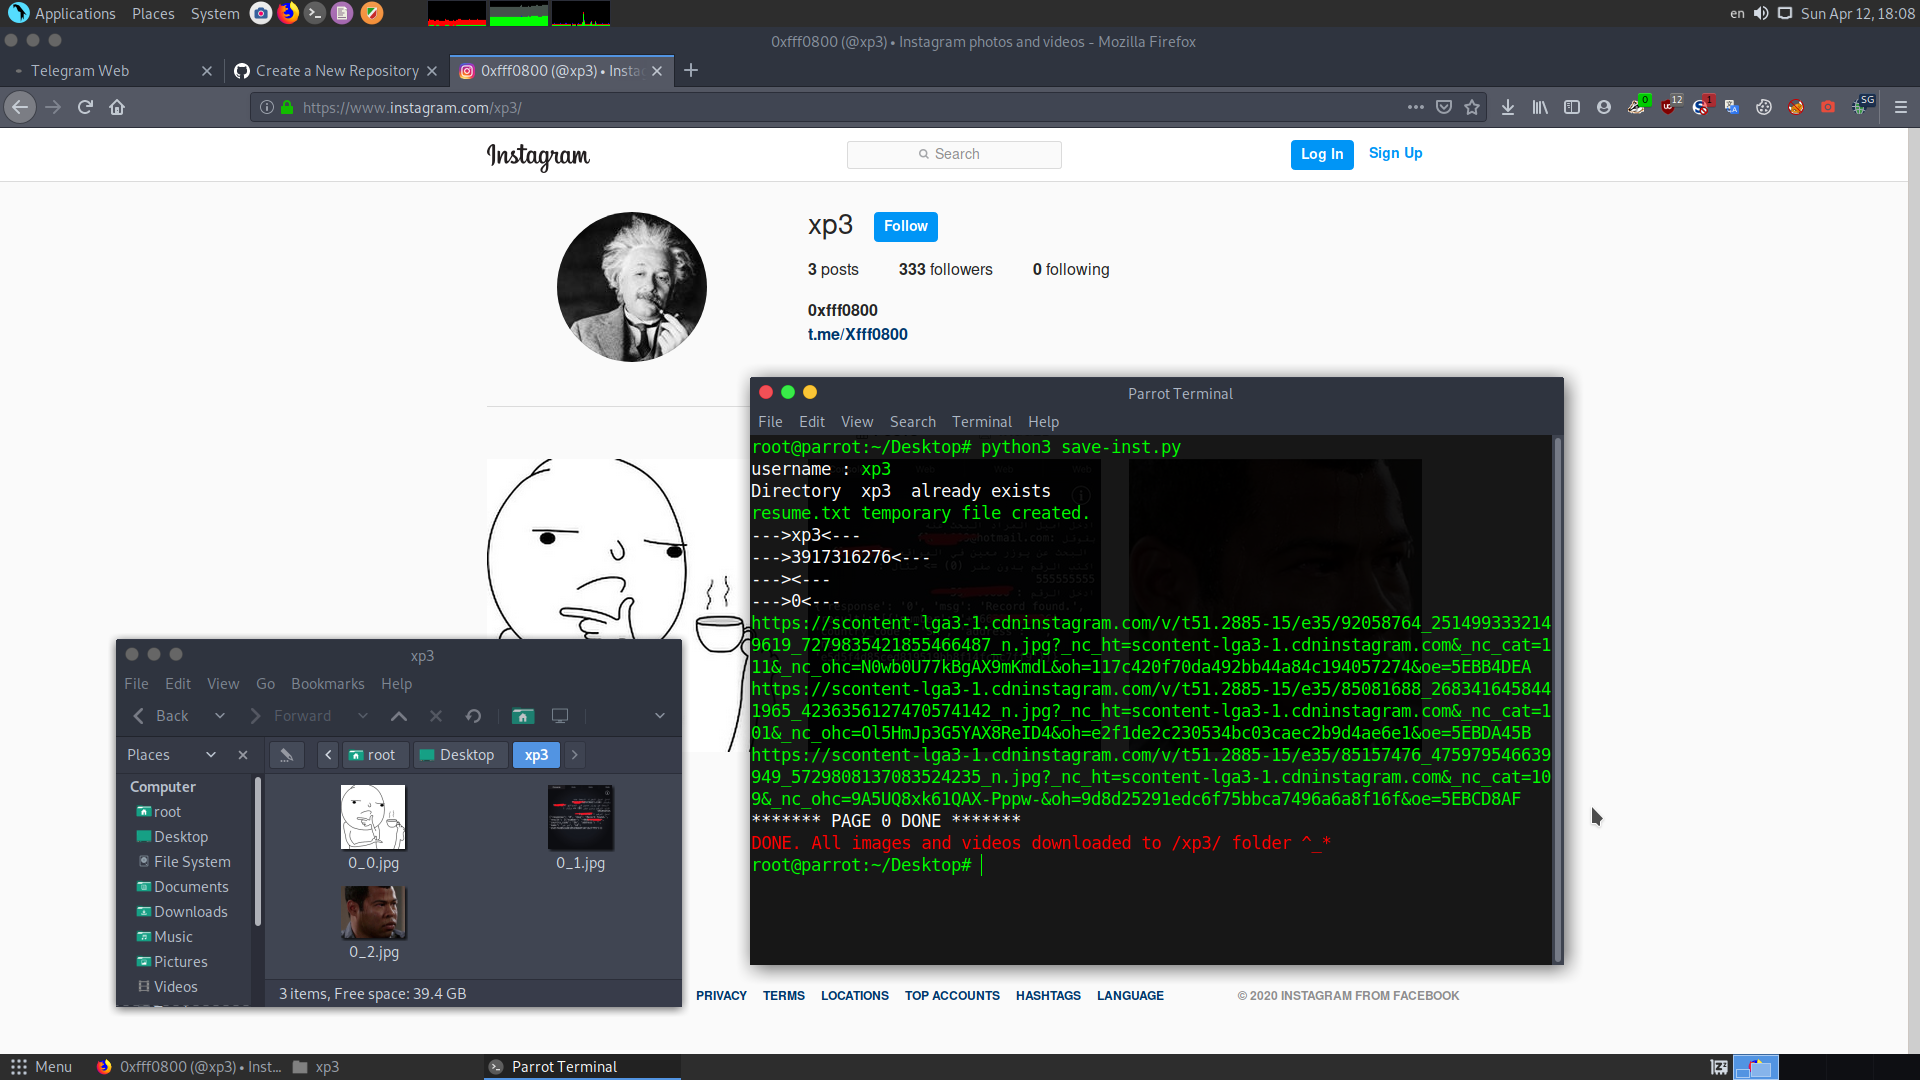Switch to Create a New Repository tab
Screen dimensions: 1920x1080
[x=336, y=71]
